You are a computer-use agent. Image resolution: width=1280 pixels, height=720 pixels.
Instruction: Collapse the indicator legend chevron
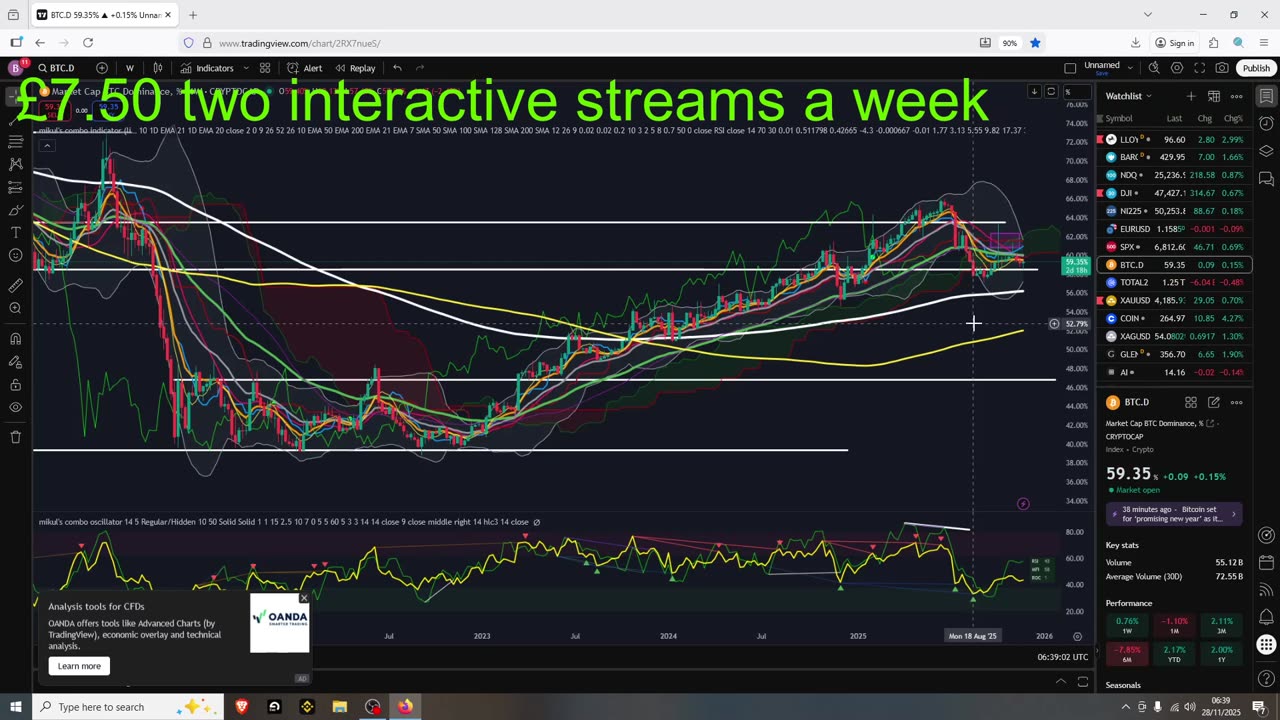[x=46, y=145]
